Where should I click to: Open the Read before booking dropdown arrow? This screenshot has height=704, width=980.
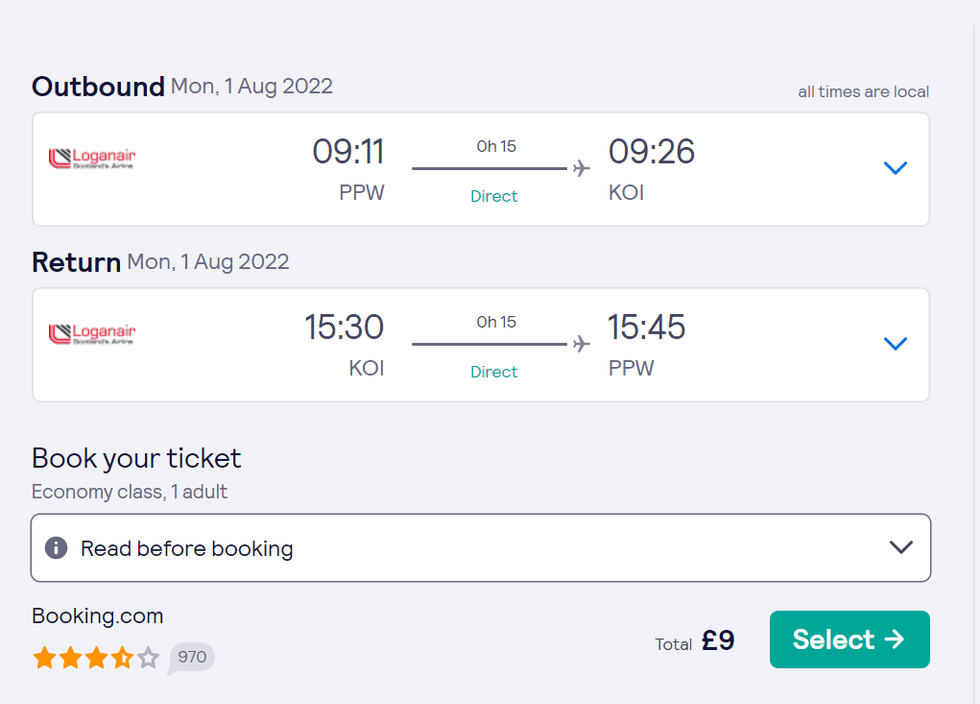click(901, 547)
